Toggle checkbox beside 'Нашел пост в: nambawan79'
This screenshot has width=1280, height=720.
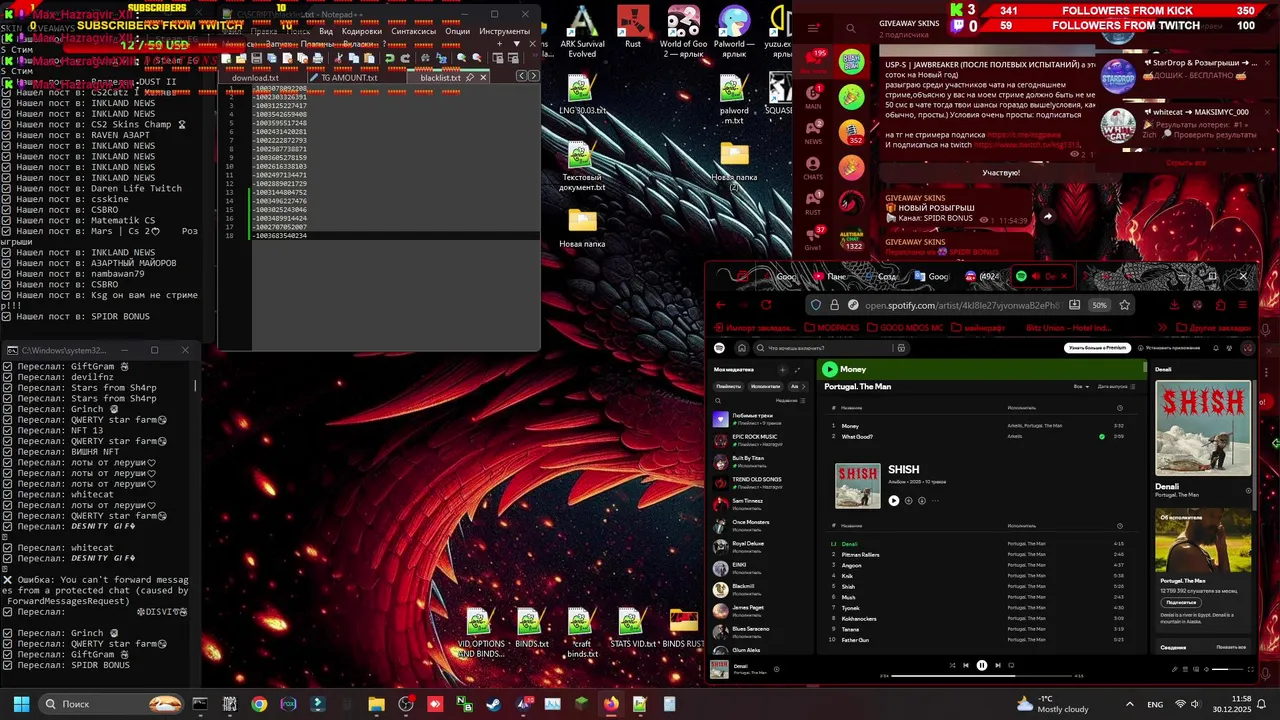tap(7, 274)
